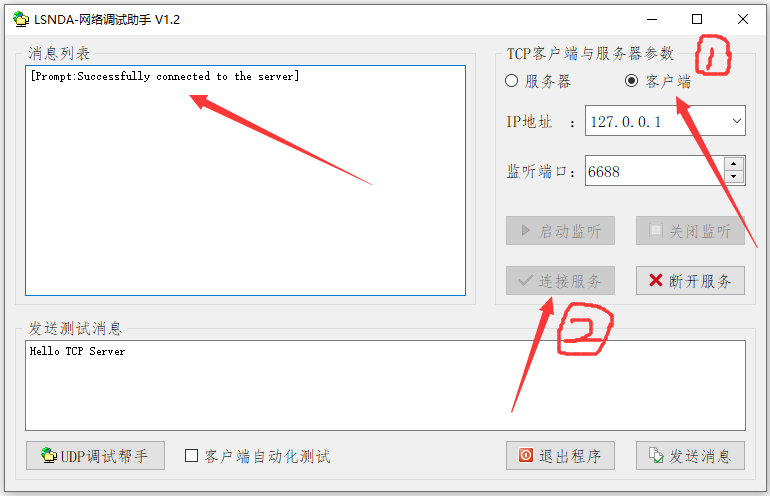
Task: Increase the listening port with up arrow
Action: [x=734, y=164]
